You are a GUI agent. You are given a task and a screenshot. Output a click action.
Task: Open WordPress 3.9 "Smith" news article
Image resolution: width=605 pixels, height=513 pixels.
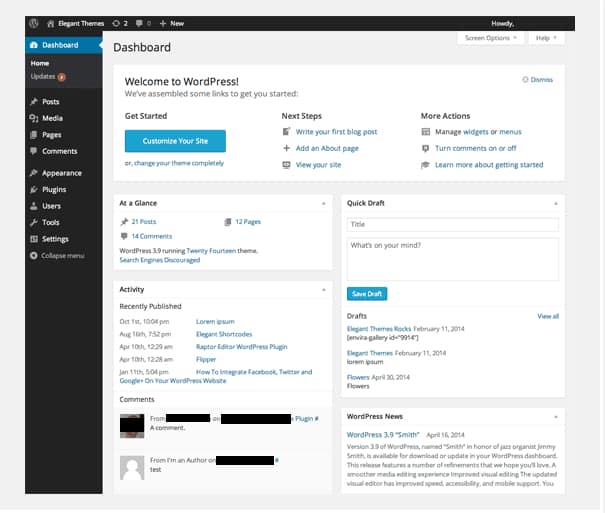click(x=383, y=435)
